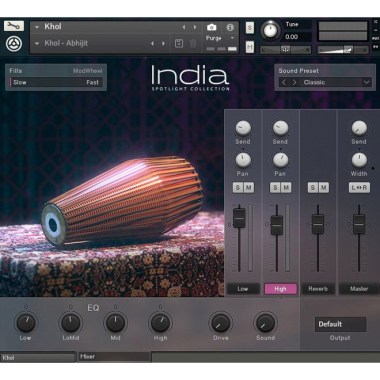The width and height of the screenshot is (380, 380).
Task: Switch to the Mixer tab
Action: tap(113, 357)
